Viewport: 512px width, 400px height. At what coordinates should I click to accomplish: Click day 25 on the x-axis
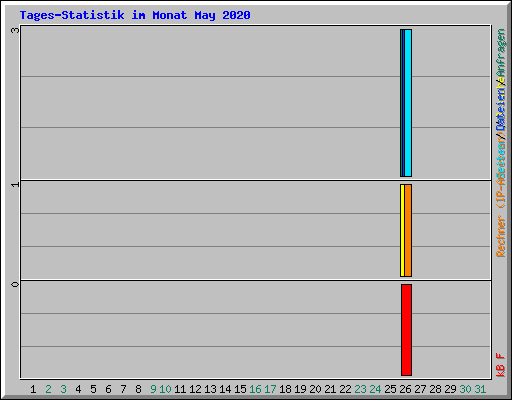click(x=390, y=389)
